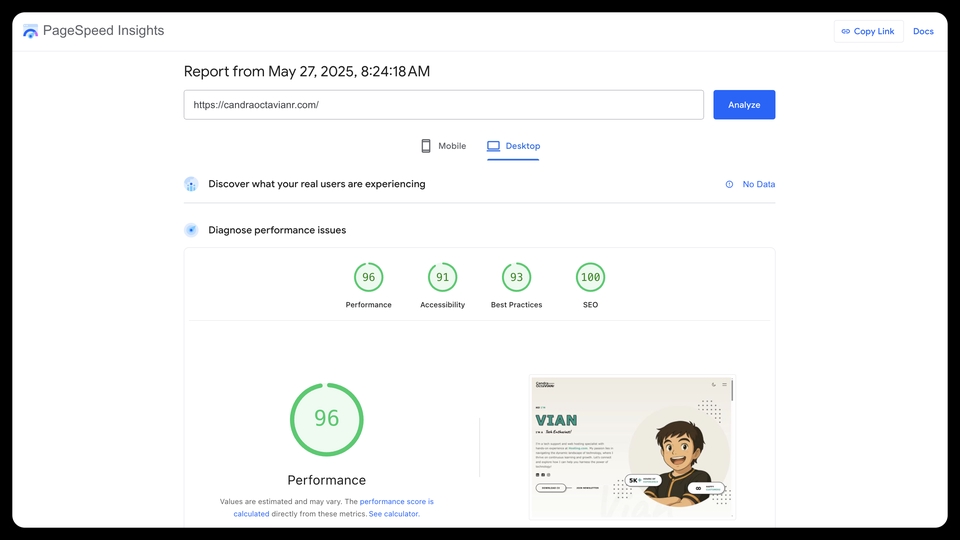Click the report date heading text
The height and width of the screenshot is (540, 960).
coord(307,71)
